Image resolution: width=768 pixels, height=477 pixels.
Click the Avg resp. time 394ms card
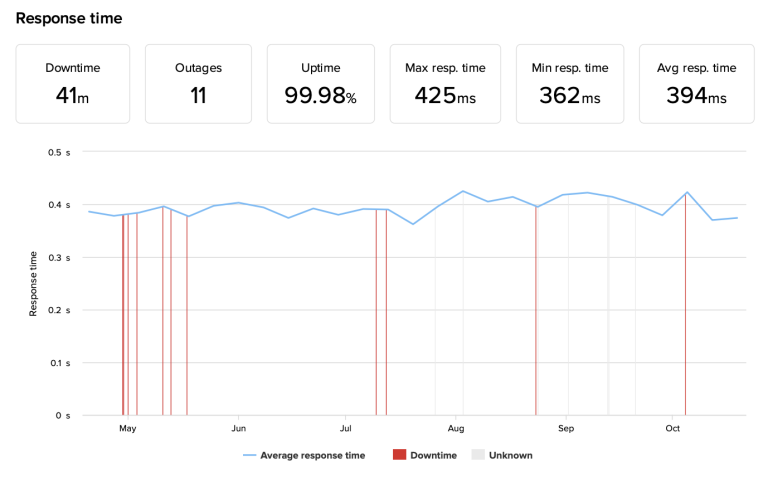coord(696,84)
